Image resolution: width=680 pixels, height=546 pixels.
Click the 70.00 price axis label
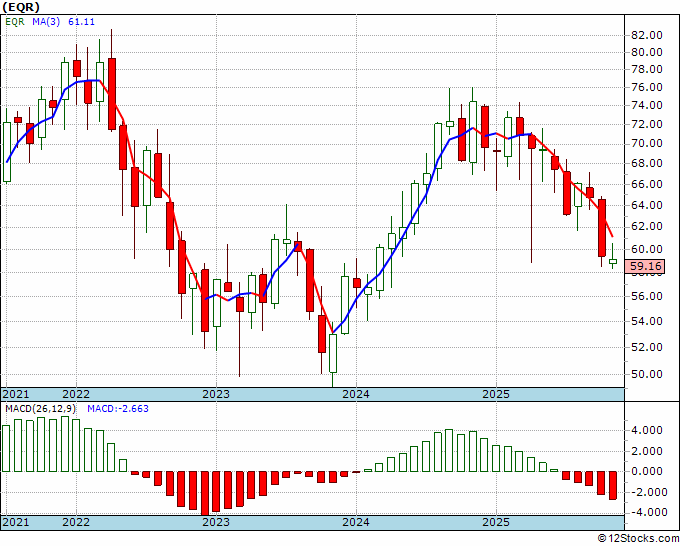[646, 144]
